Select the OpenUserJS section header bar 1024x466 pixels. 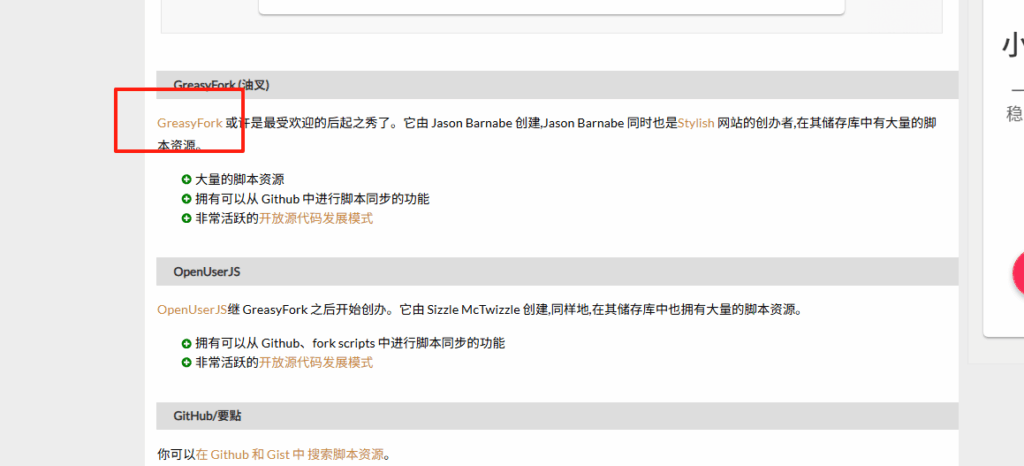click(x=207, y=271)
